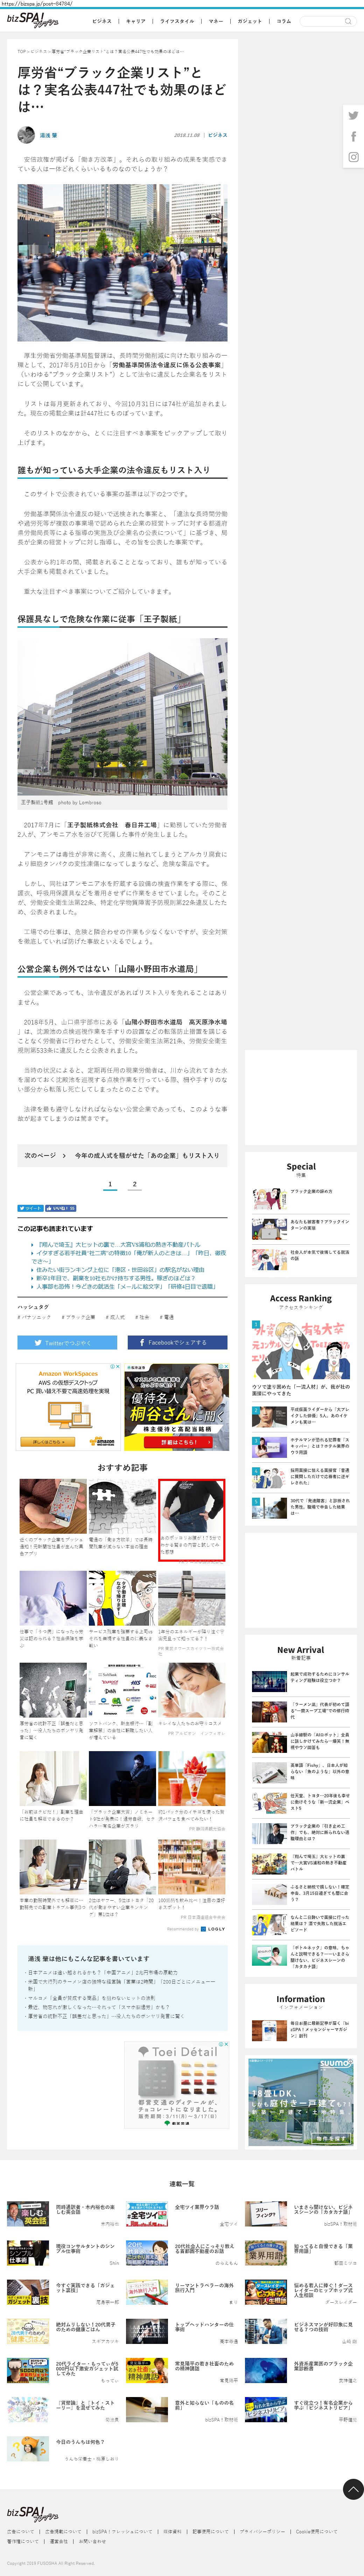Screen dimensions: 364x2576
Task: Open the crosswalk photo at top of article
Action: point(122,262)
